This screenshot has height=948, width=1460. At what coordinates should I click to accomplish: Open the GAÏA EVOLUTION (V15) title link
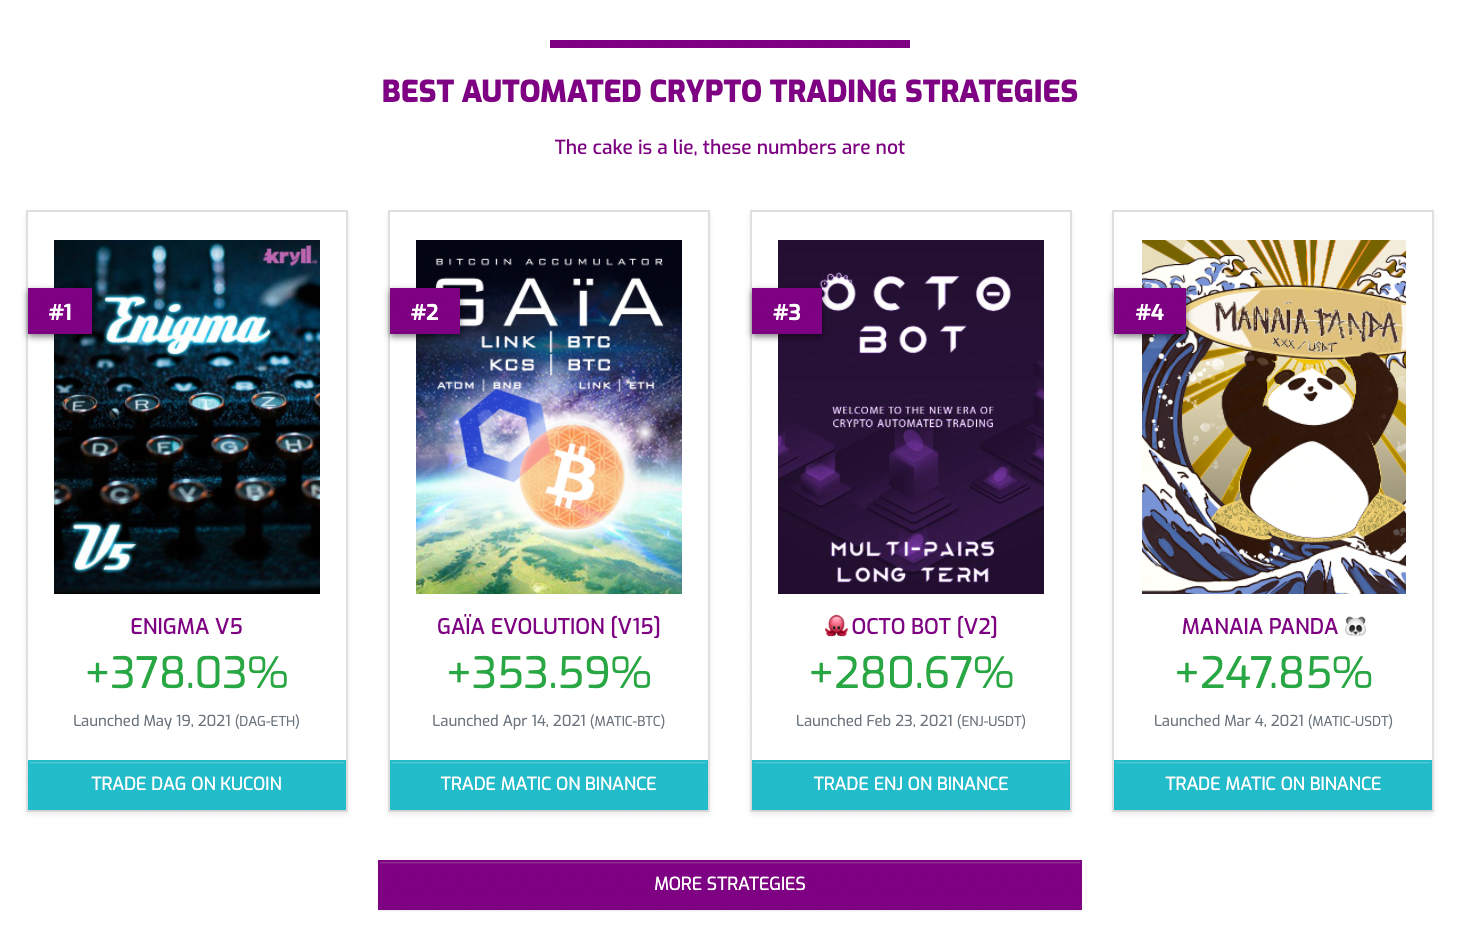(x=549, y=626)
